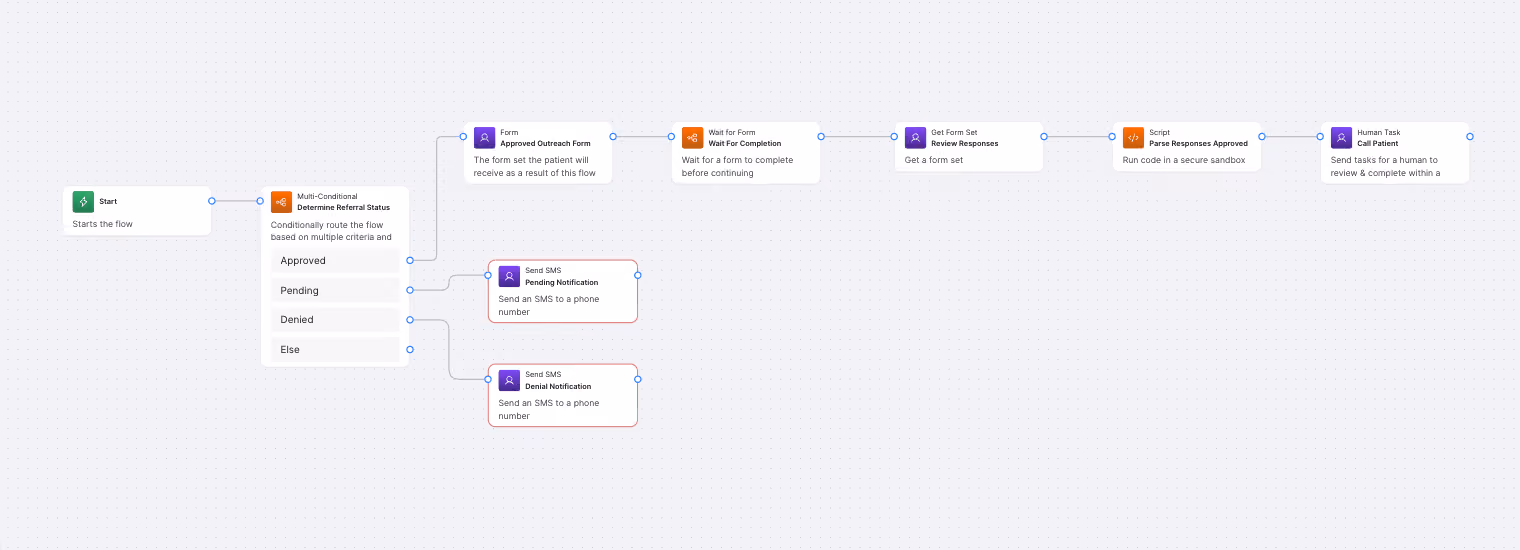Click the Review Responses output port

click(x=1044, y=136)
